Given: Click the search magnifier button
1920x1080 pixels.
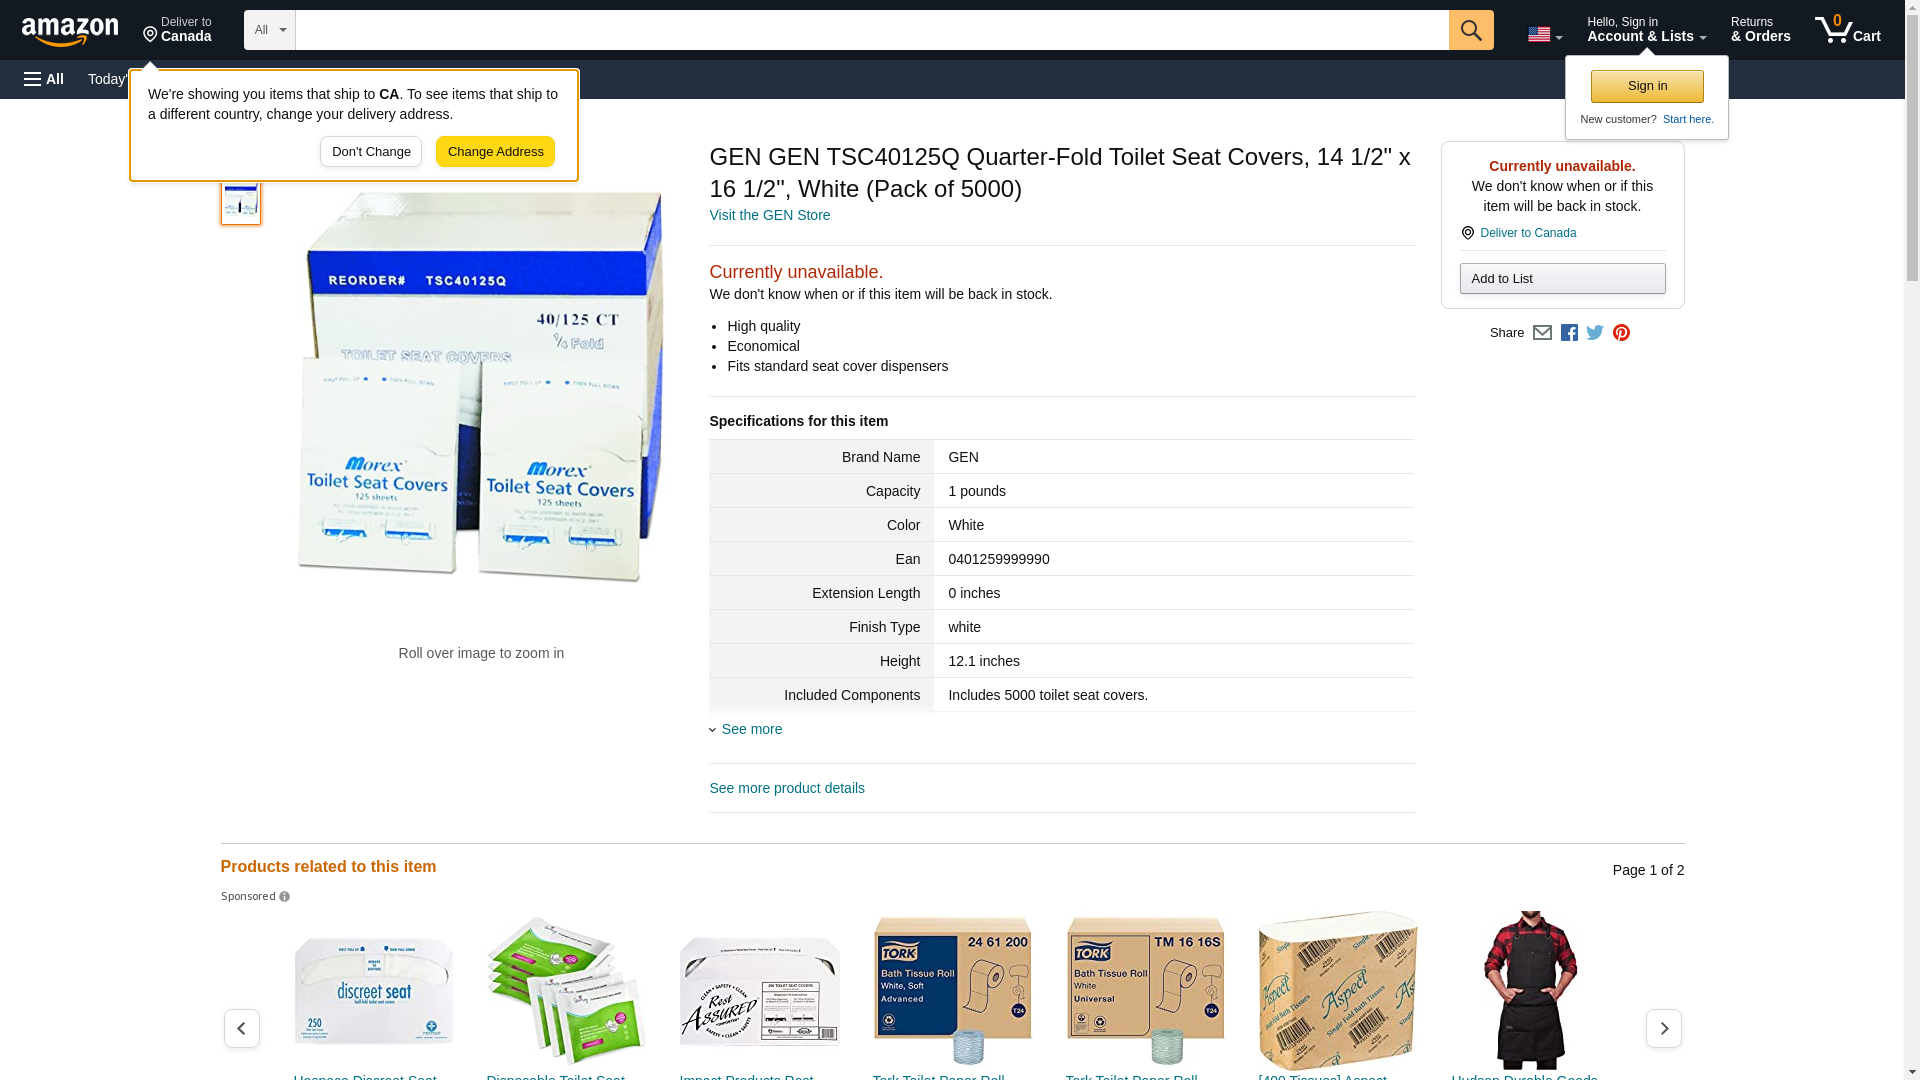Looking at the screenshot, I should [1471, 30].
